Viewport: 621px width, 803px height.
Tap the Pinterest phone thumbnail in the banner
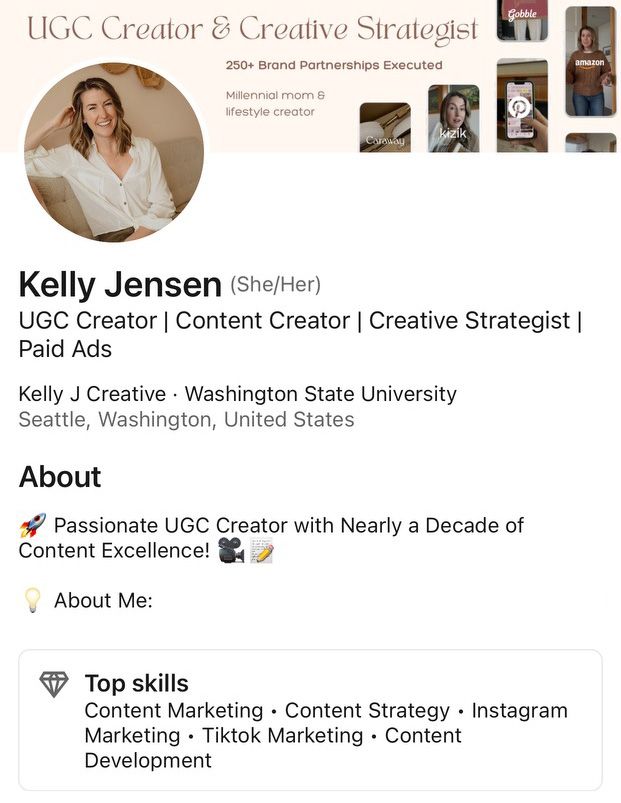click(522, 105)
